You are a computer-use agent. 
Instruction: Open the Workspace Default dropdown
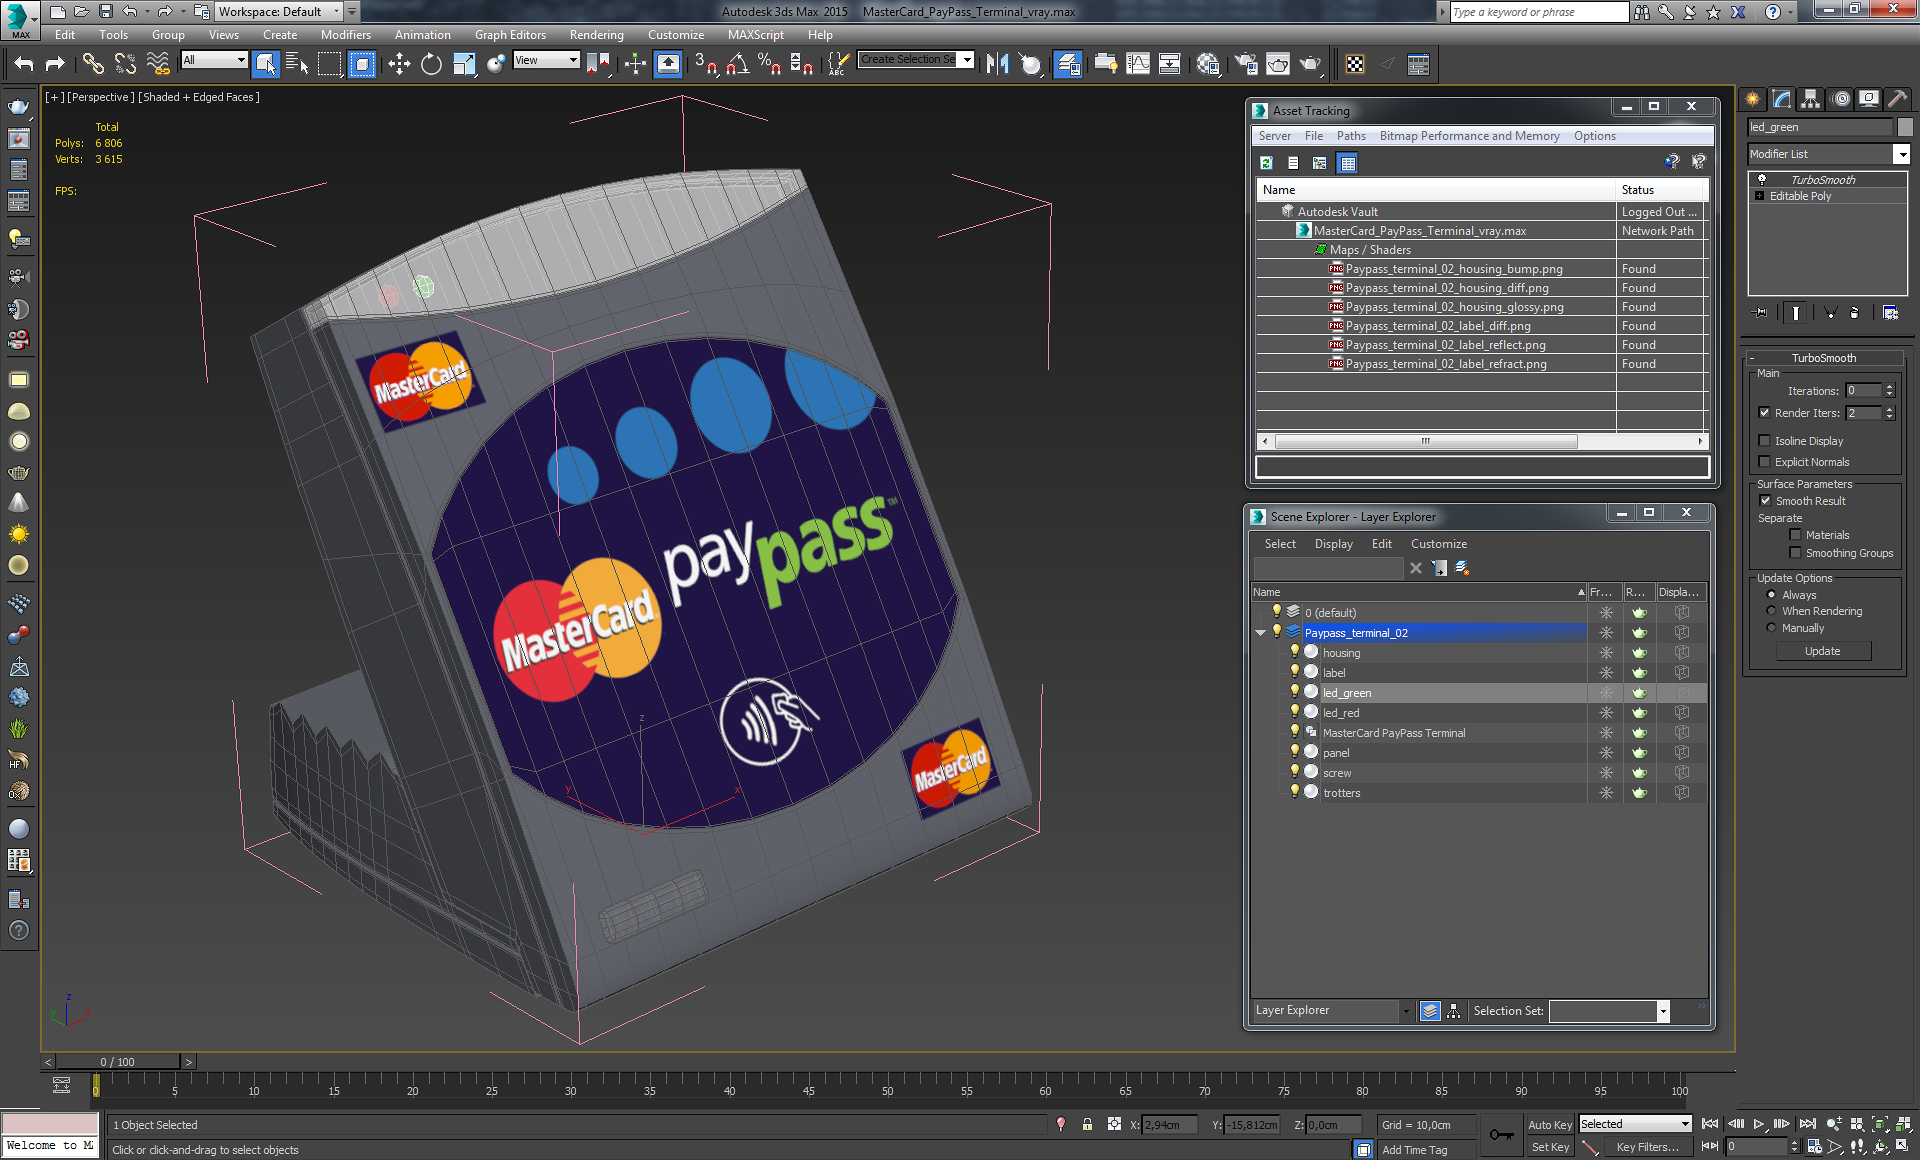point(337,12)
